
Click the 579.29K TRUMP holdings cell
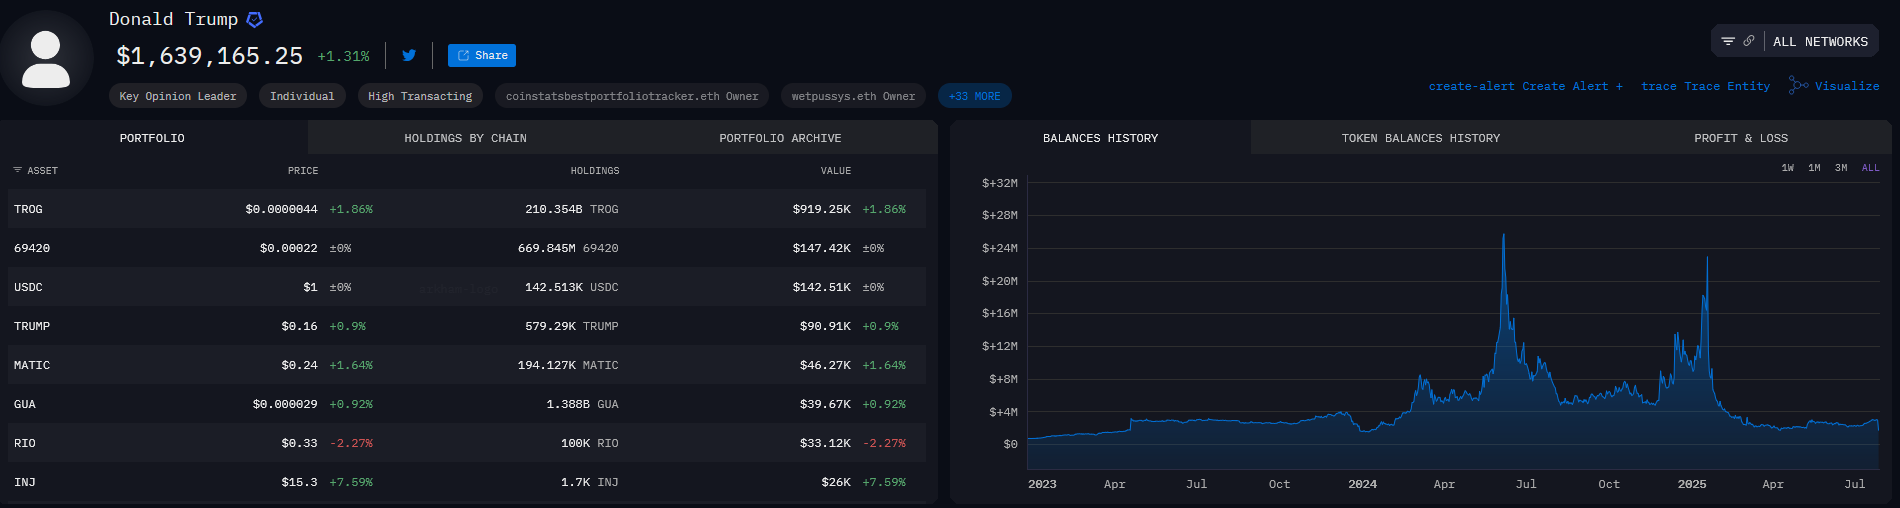coord(572,326)
